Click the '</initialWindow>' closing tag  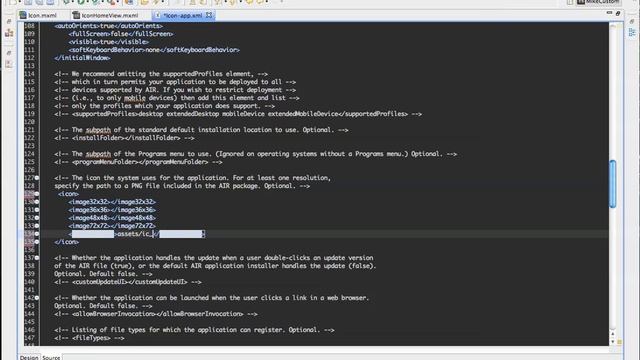(82, 58)
